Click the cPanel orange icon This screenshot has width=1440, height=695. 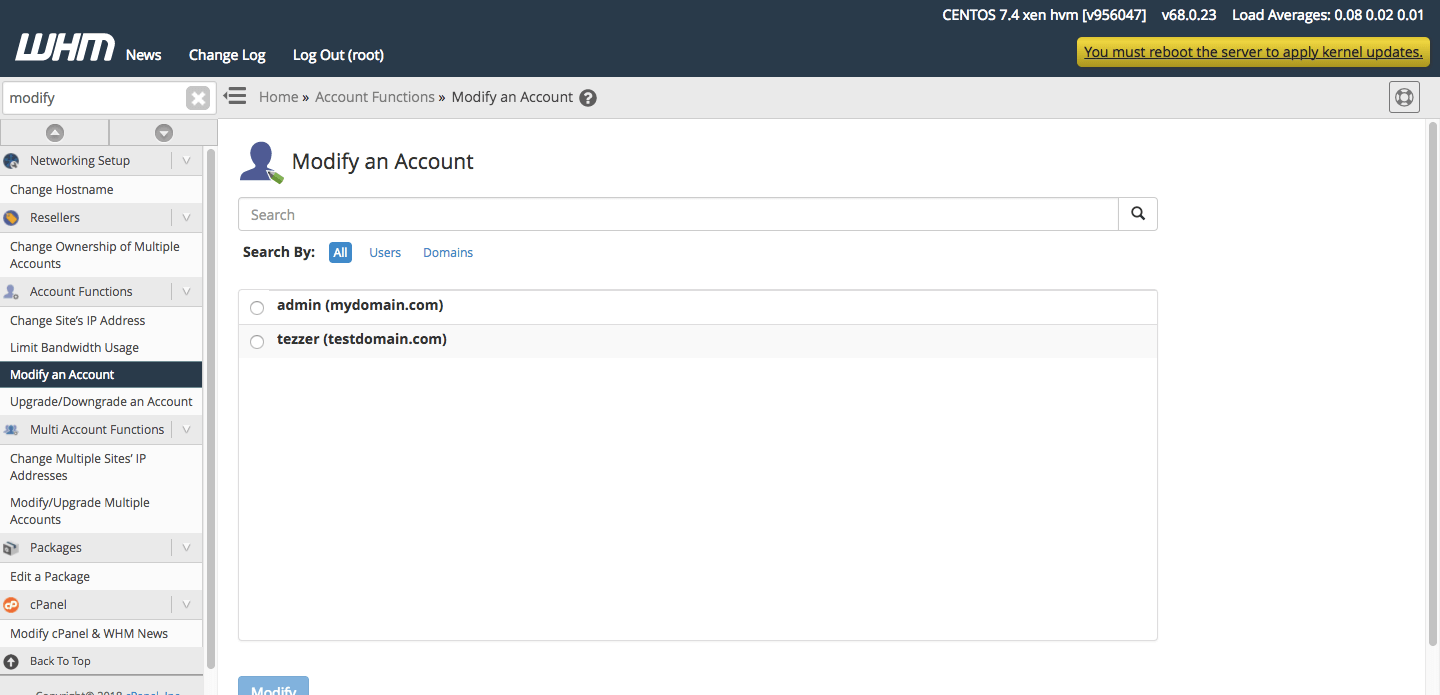(x=11, y=605)
